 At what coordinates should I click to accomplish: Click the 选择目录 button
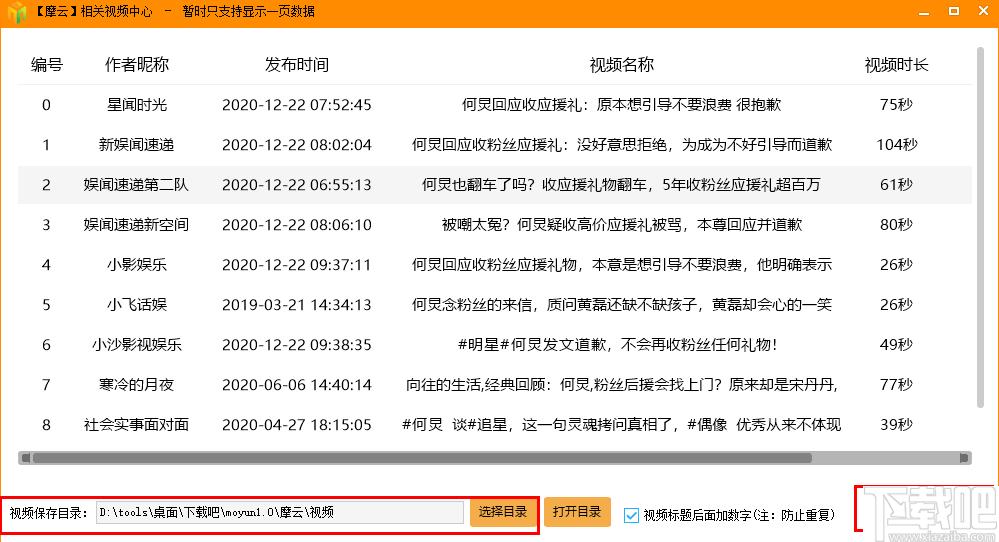pyautogui.click(x=503, y=512)
